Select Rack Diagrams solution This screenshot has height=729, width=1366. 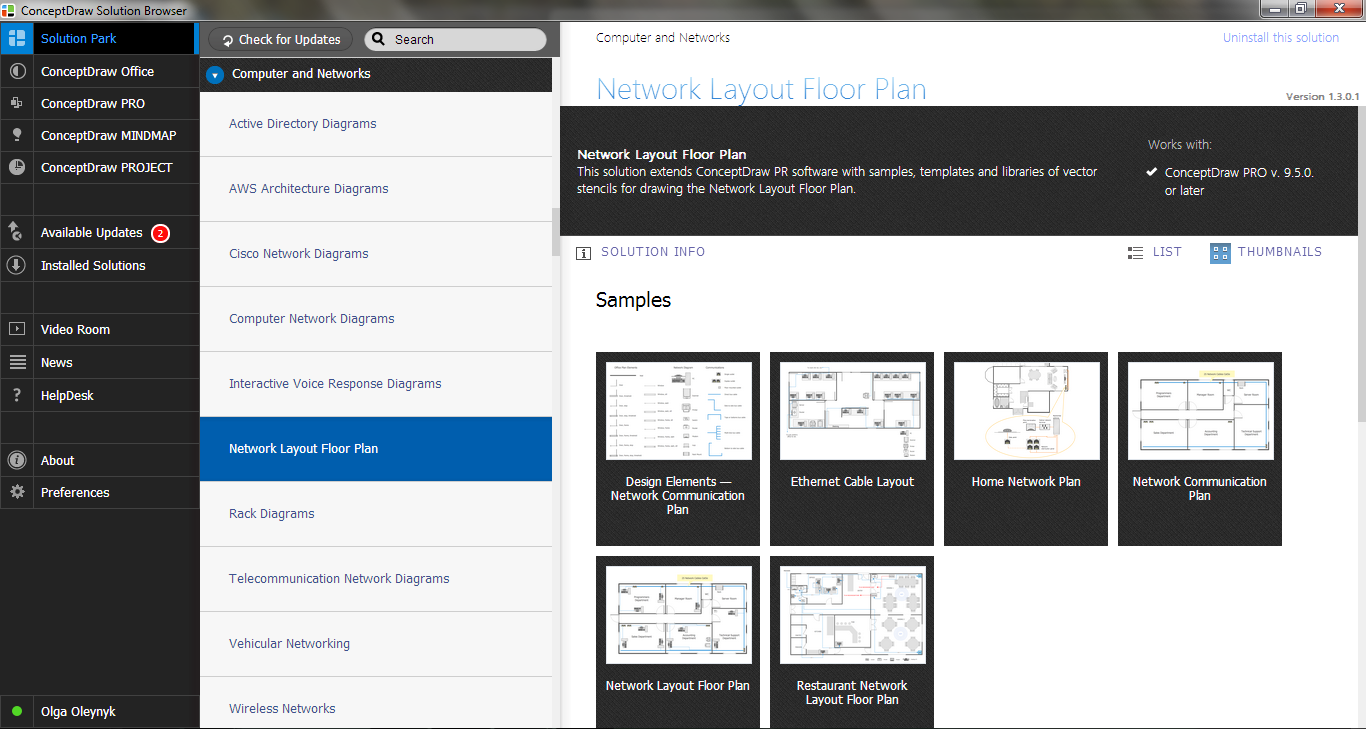[376, 514]
